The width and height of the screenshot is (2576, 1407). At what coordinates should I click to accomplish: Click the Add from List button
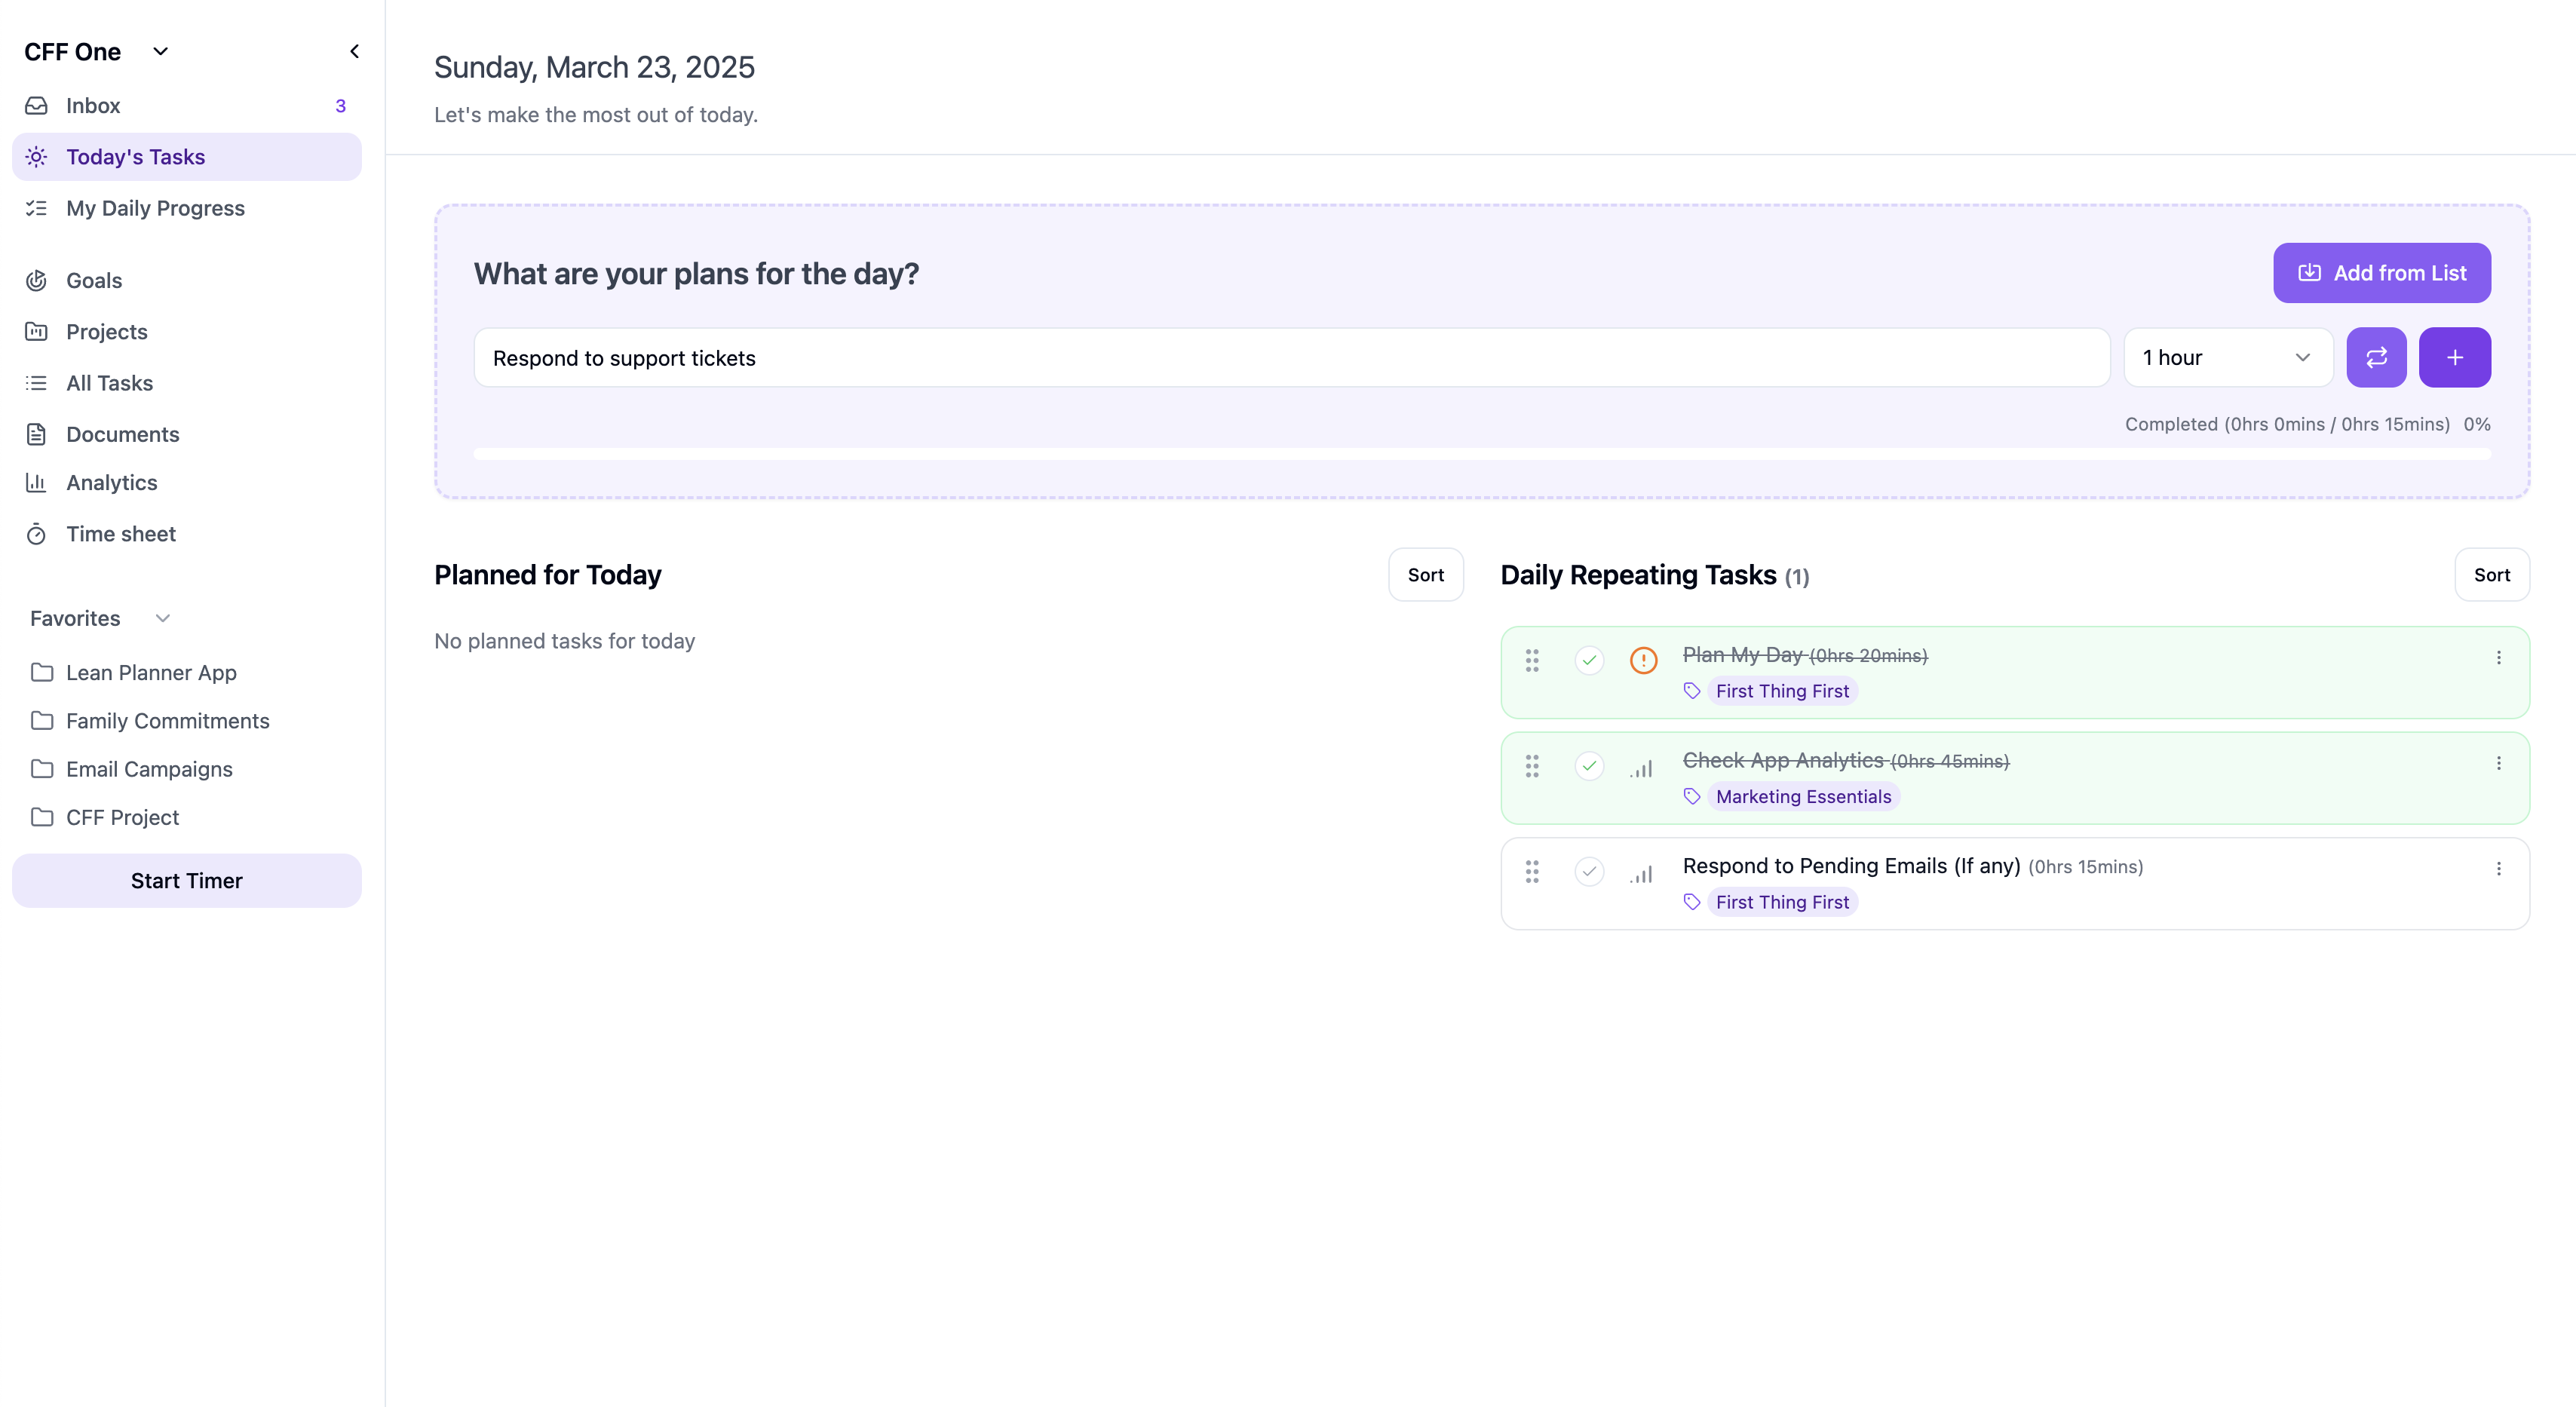(x=2381, y=273)
